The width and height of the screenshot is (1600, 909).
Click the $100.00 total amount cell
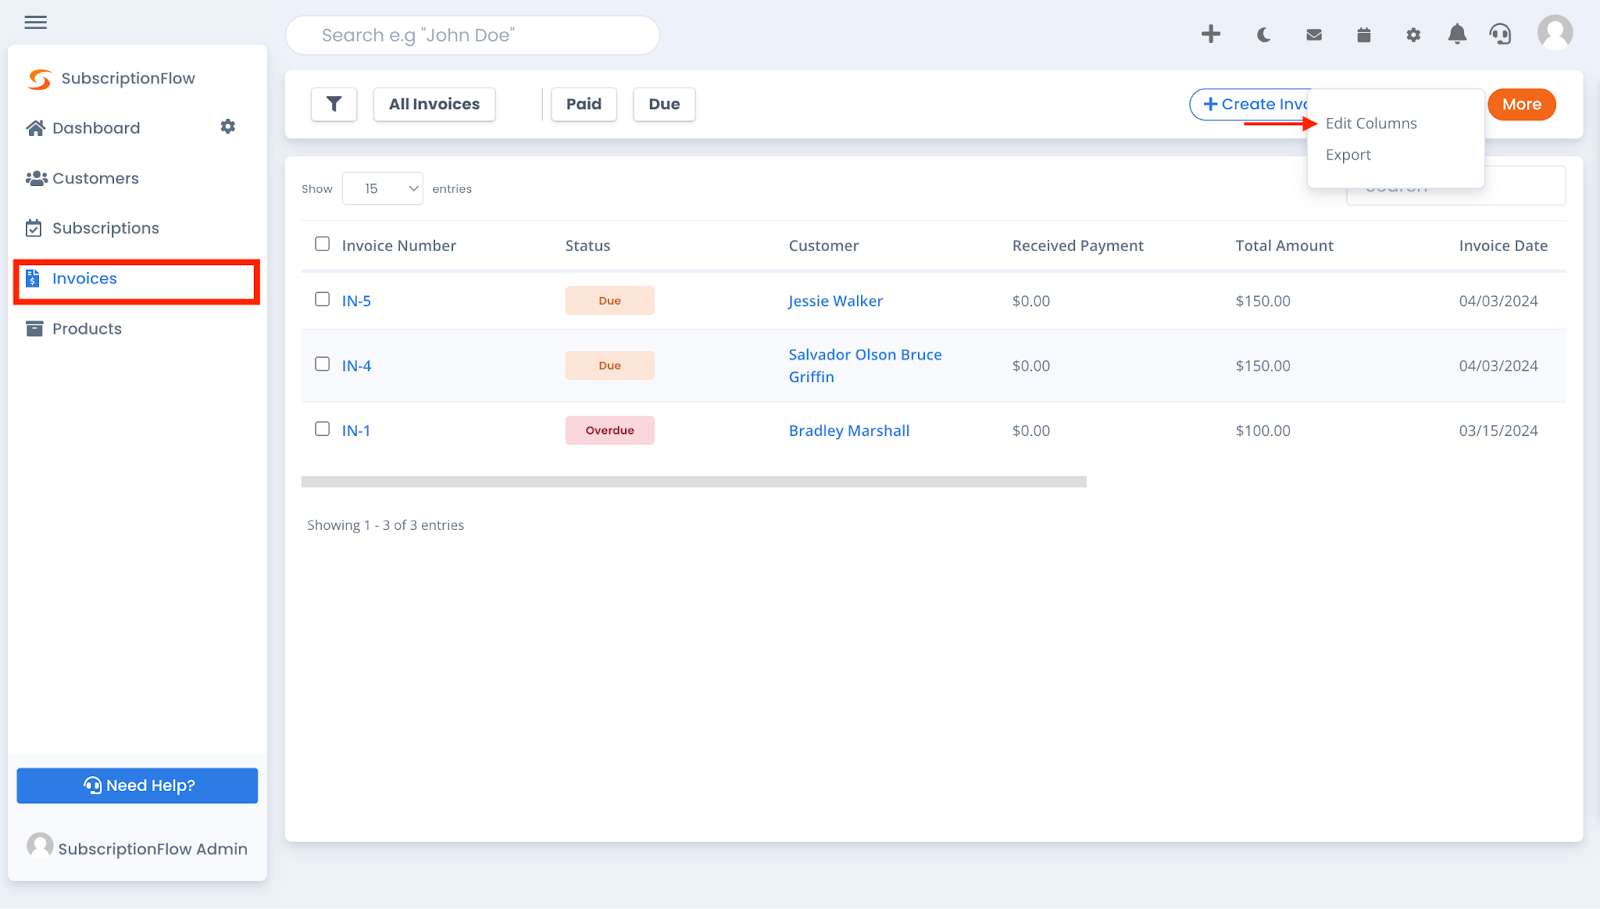point(1263,431)
